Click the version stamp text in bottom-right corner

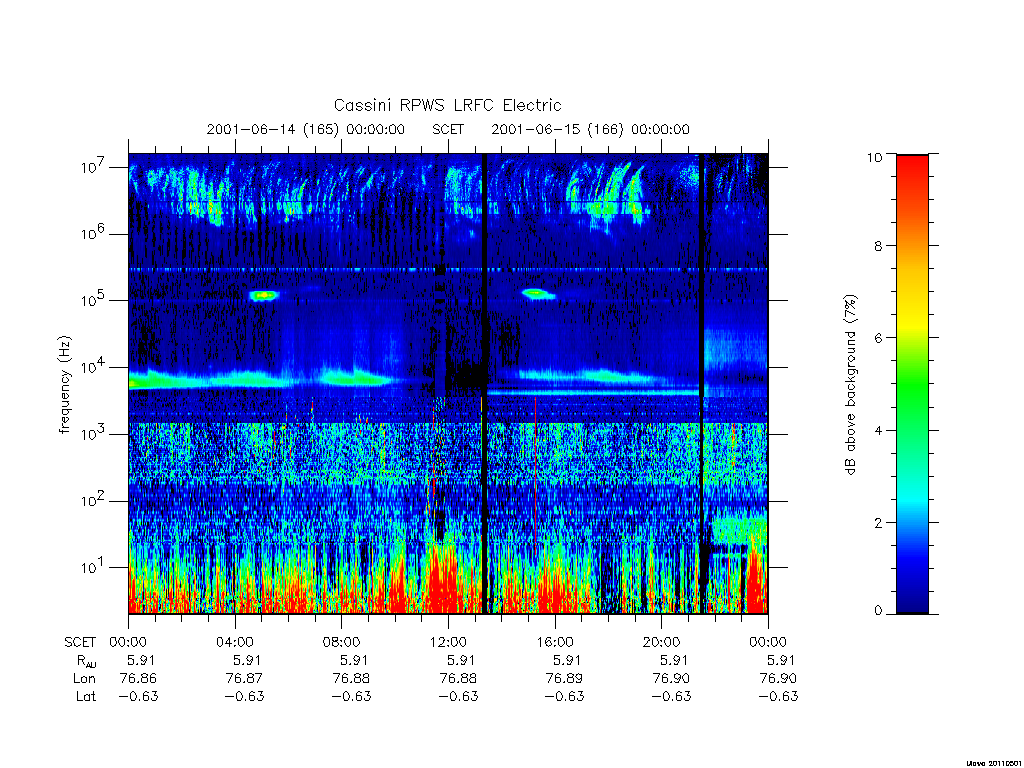995,763
